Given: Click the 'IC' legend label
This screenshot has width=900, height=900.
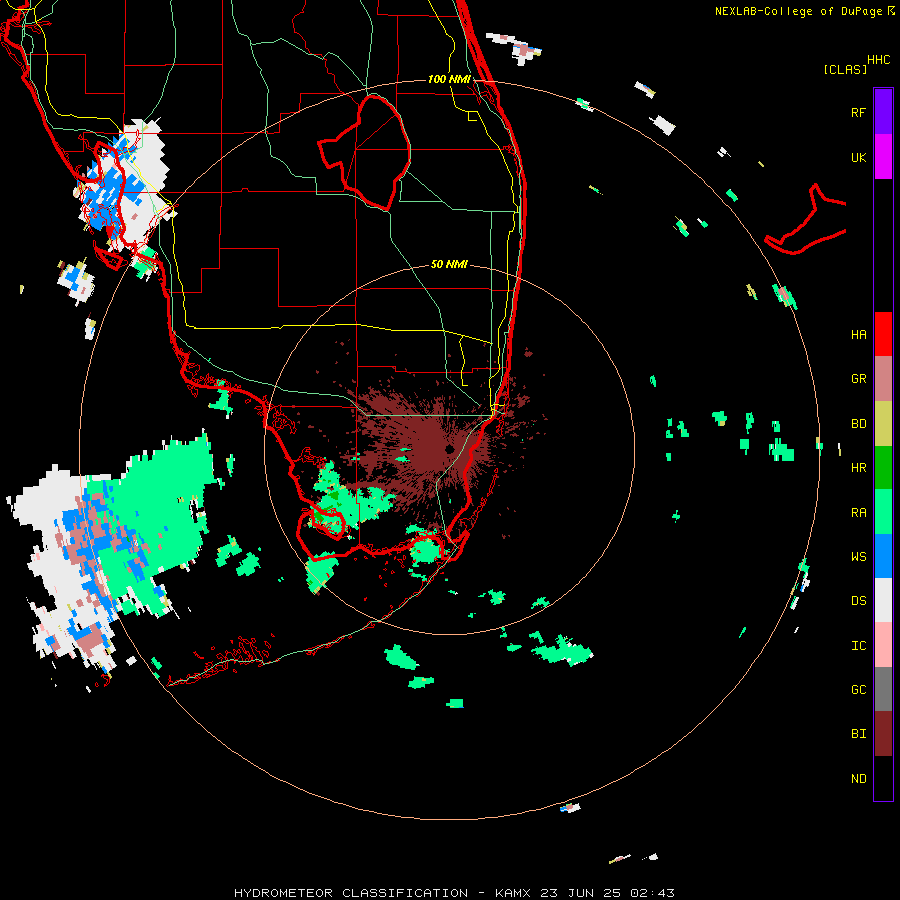Looking at the screenshot, I should coord(858,646).
